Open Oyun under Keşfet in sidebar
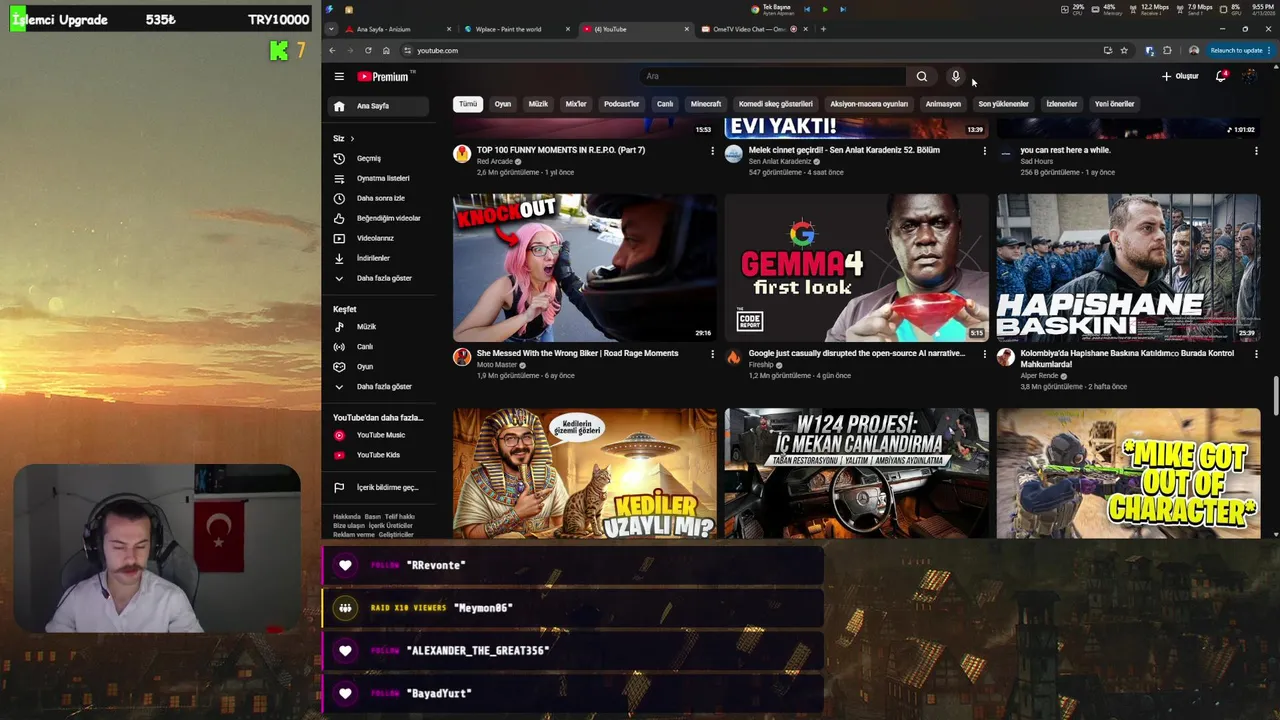Screen dimensions: 1280x720 380,367
